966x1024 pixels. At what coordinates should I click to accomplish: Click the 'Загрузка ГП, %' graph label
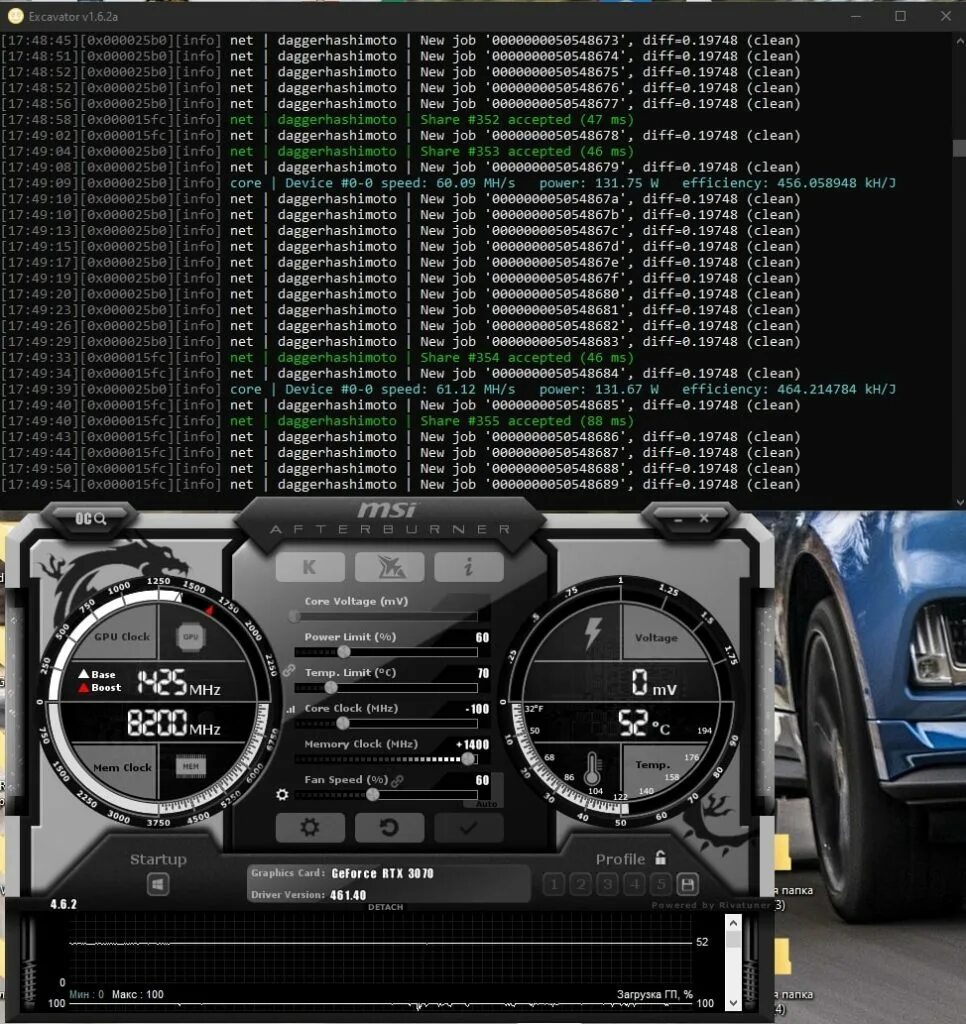click(654, 994)
